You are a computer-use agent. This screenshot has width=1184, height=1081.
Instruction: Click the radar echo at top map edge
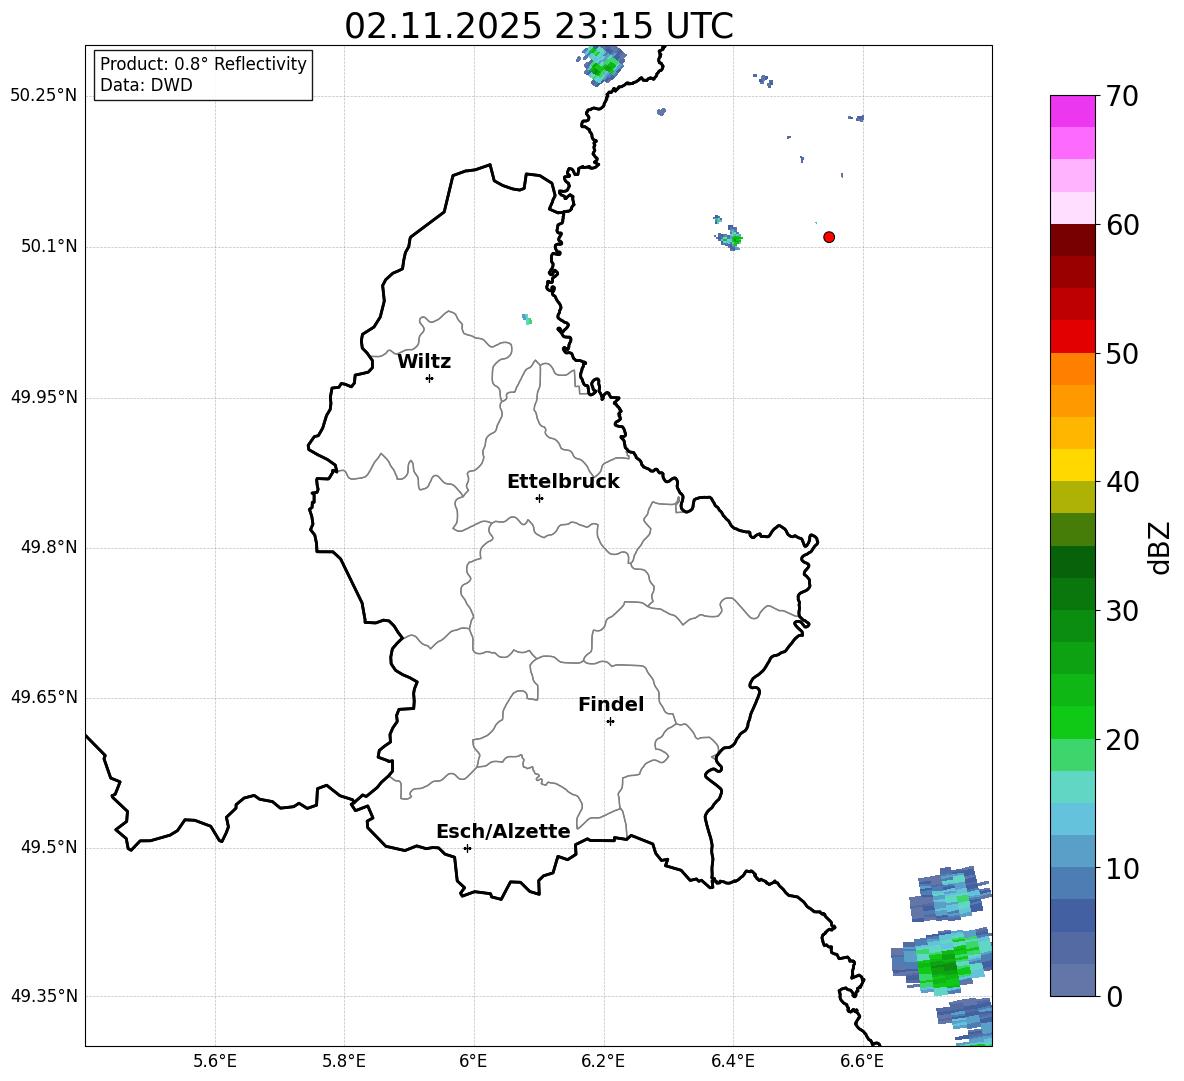(603, 65)
